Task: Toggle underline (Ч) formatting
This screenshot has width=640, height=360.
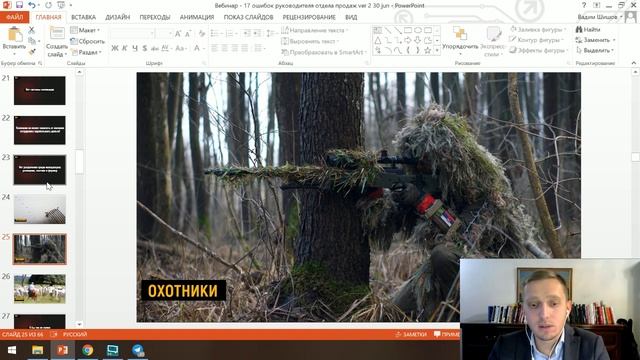Action: (135, 48)
